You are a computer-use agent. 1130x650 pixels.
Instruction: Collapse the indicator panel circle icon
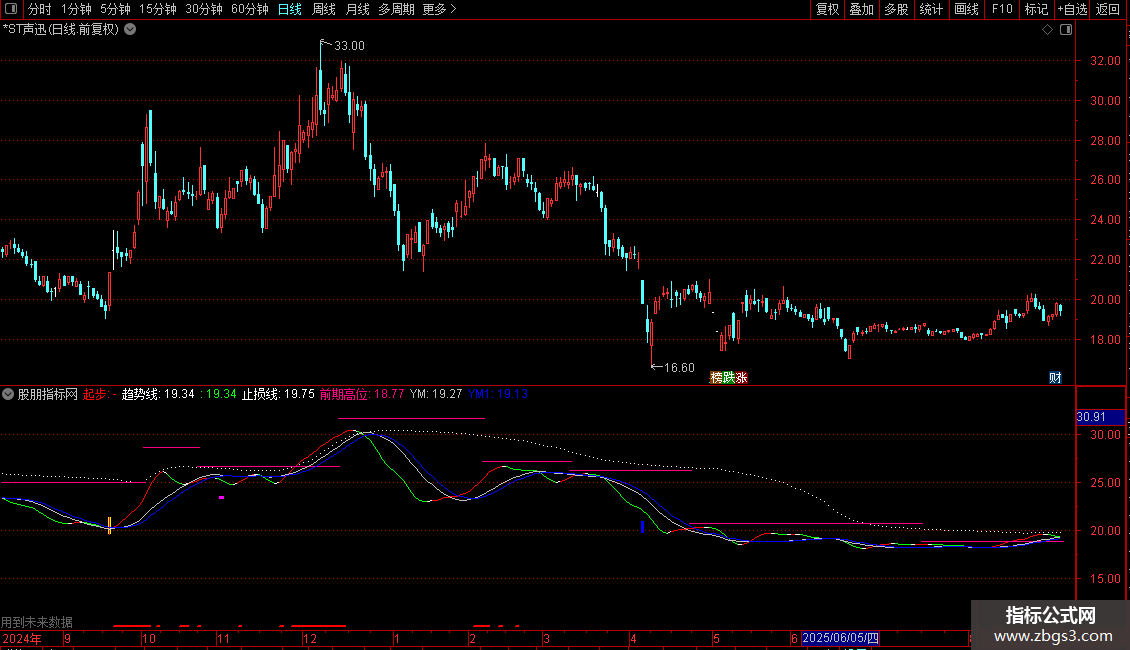click(8, 394)
